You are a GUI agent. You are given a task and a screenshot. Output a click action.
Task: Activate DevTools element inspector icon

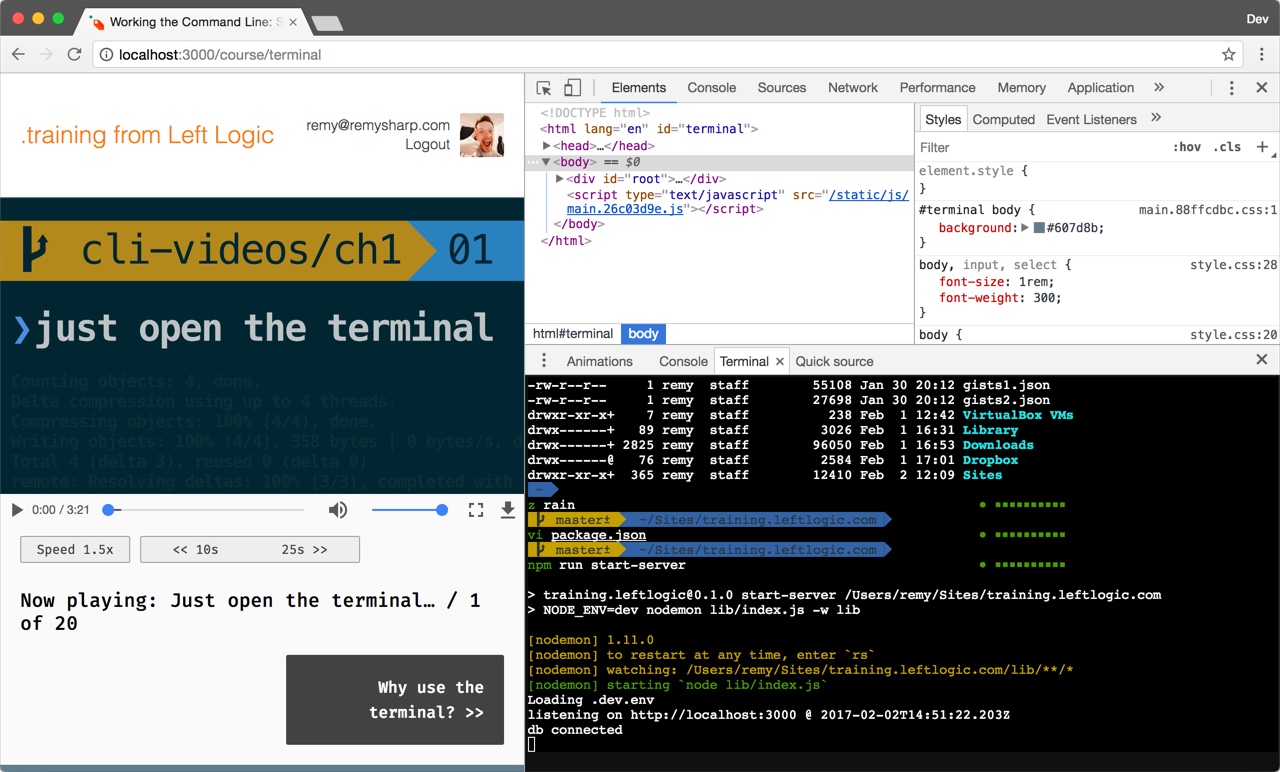(544, 88)
